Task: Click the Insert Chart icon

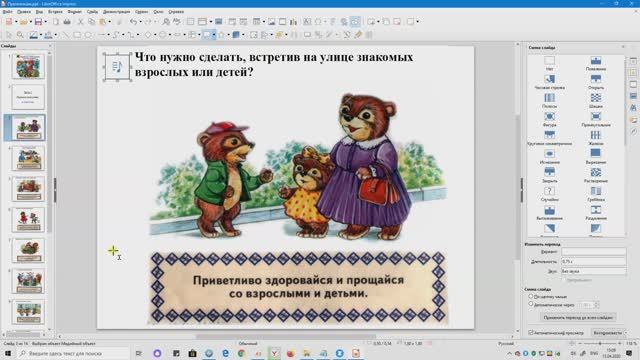Action: [293, 22]
